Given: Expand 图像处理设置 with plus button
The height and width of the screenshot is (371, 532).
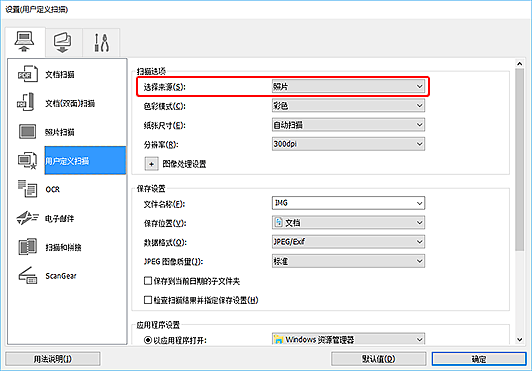Looking at the screenshot, I should click(x=151, y=164).
